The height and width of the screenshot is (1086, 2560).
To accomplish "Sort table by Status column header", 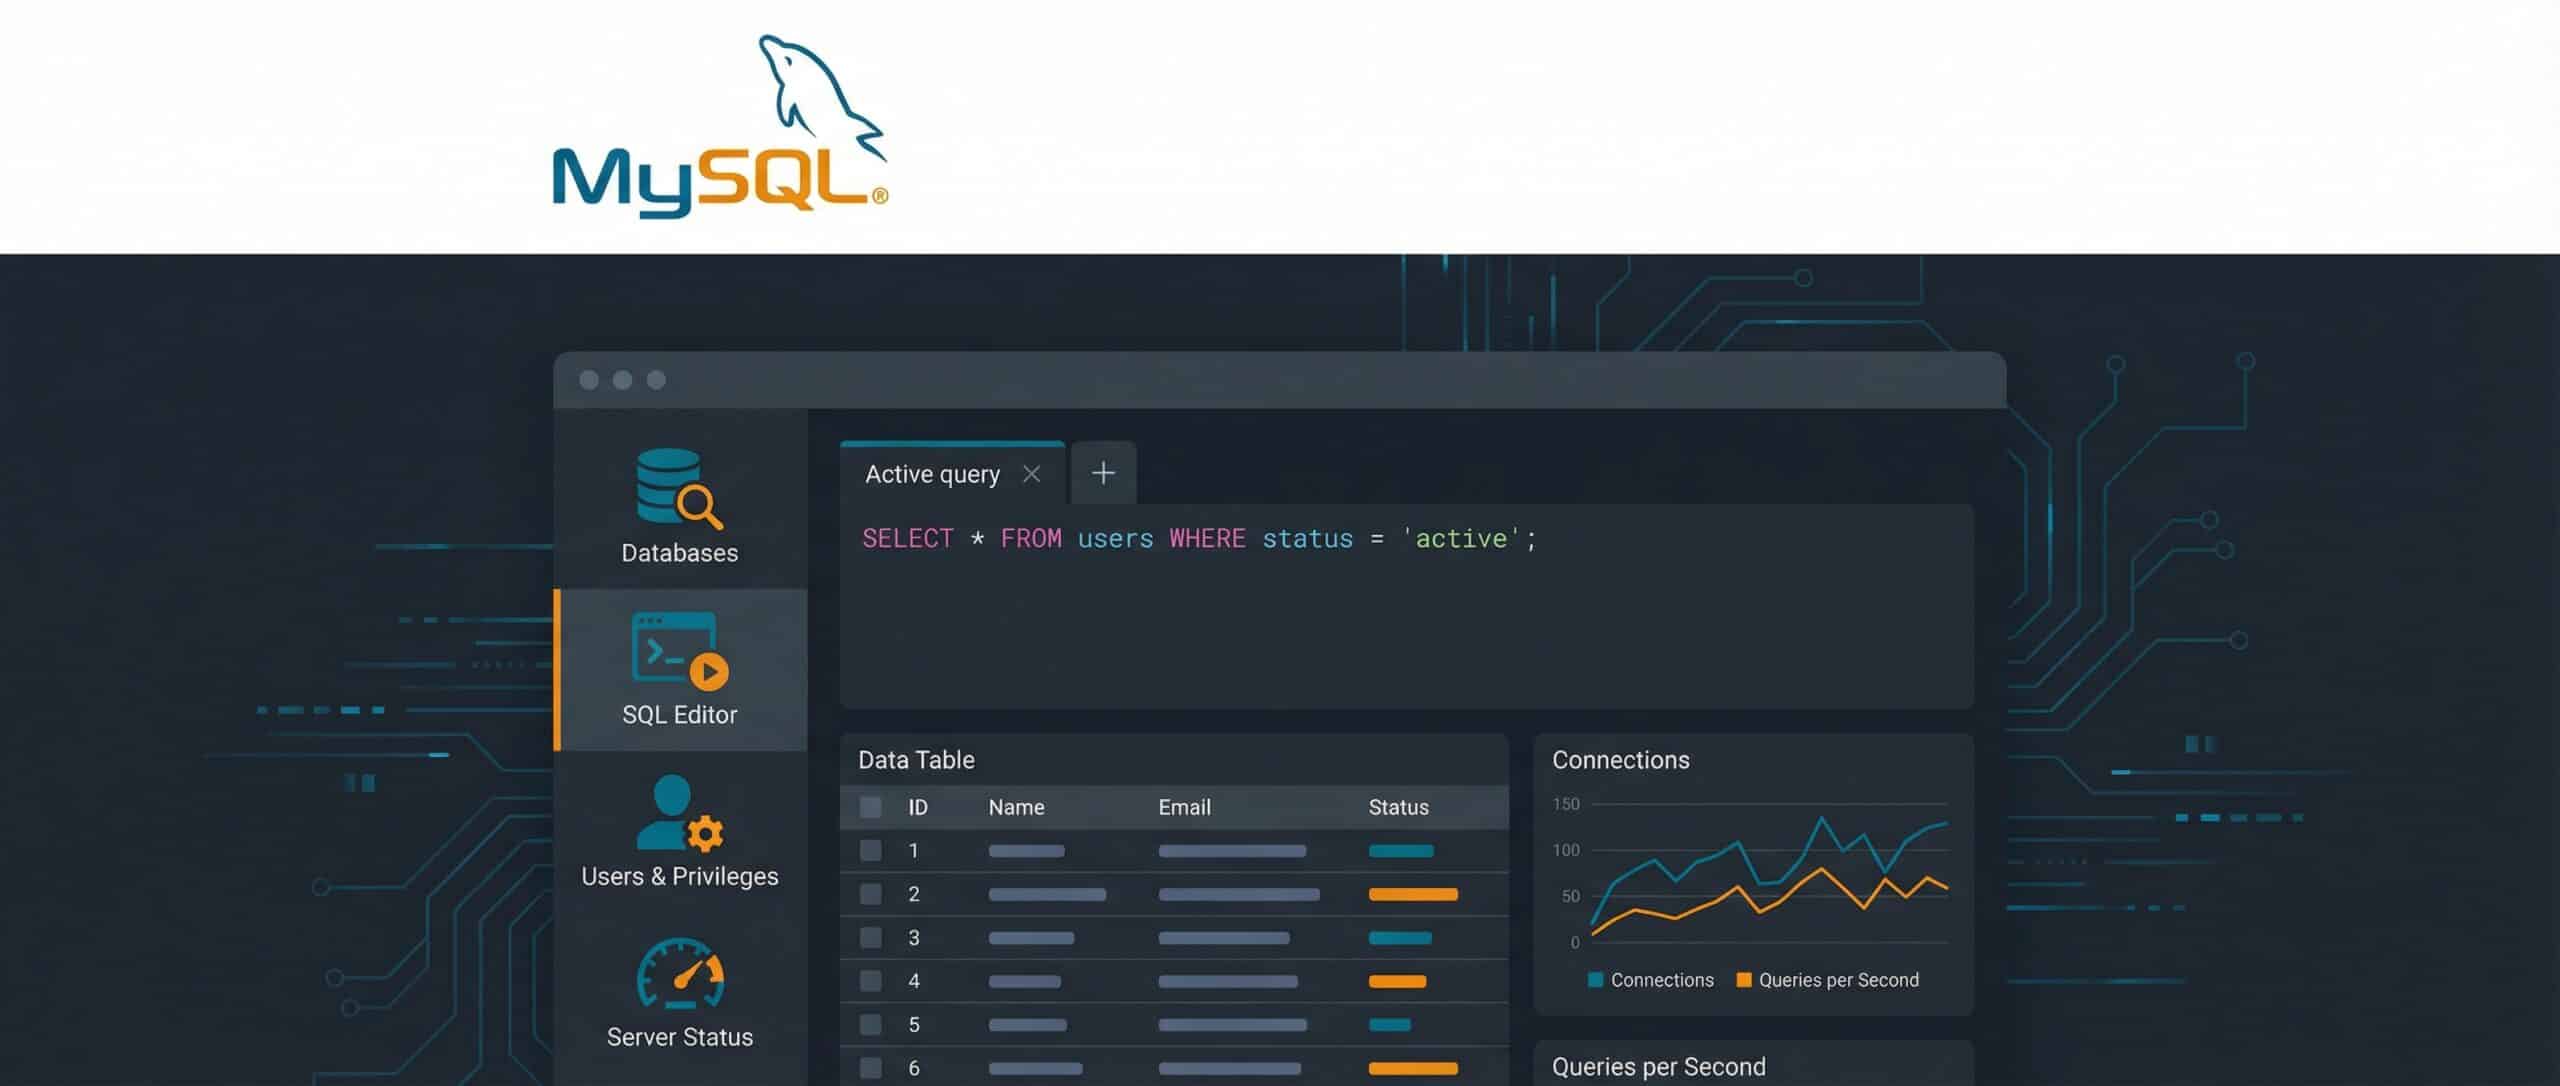I will (x=1398, y=807).
